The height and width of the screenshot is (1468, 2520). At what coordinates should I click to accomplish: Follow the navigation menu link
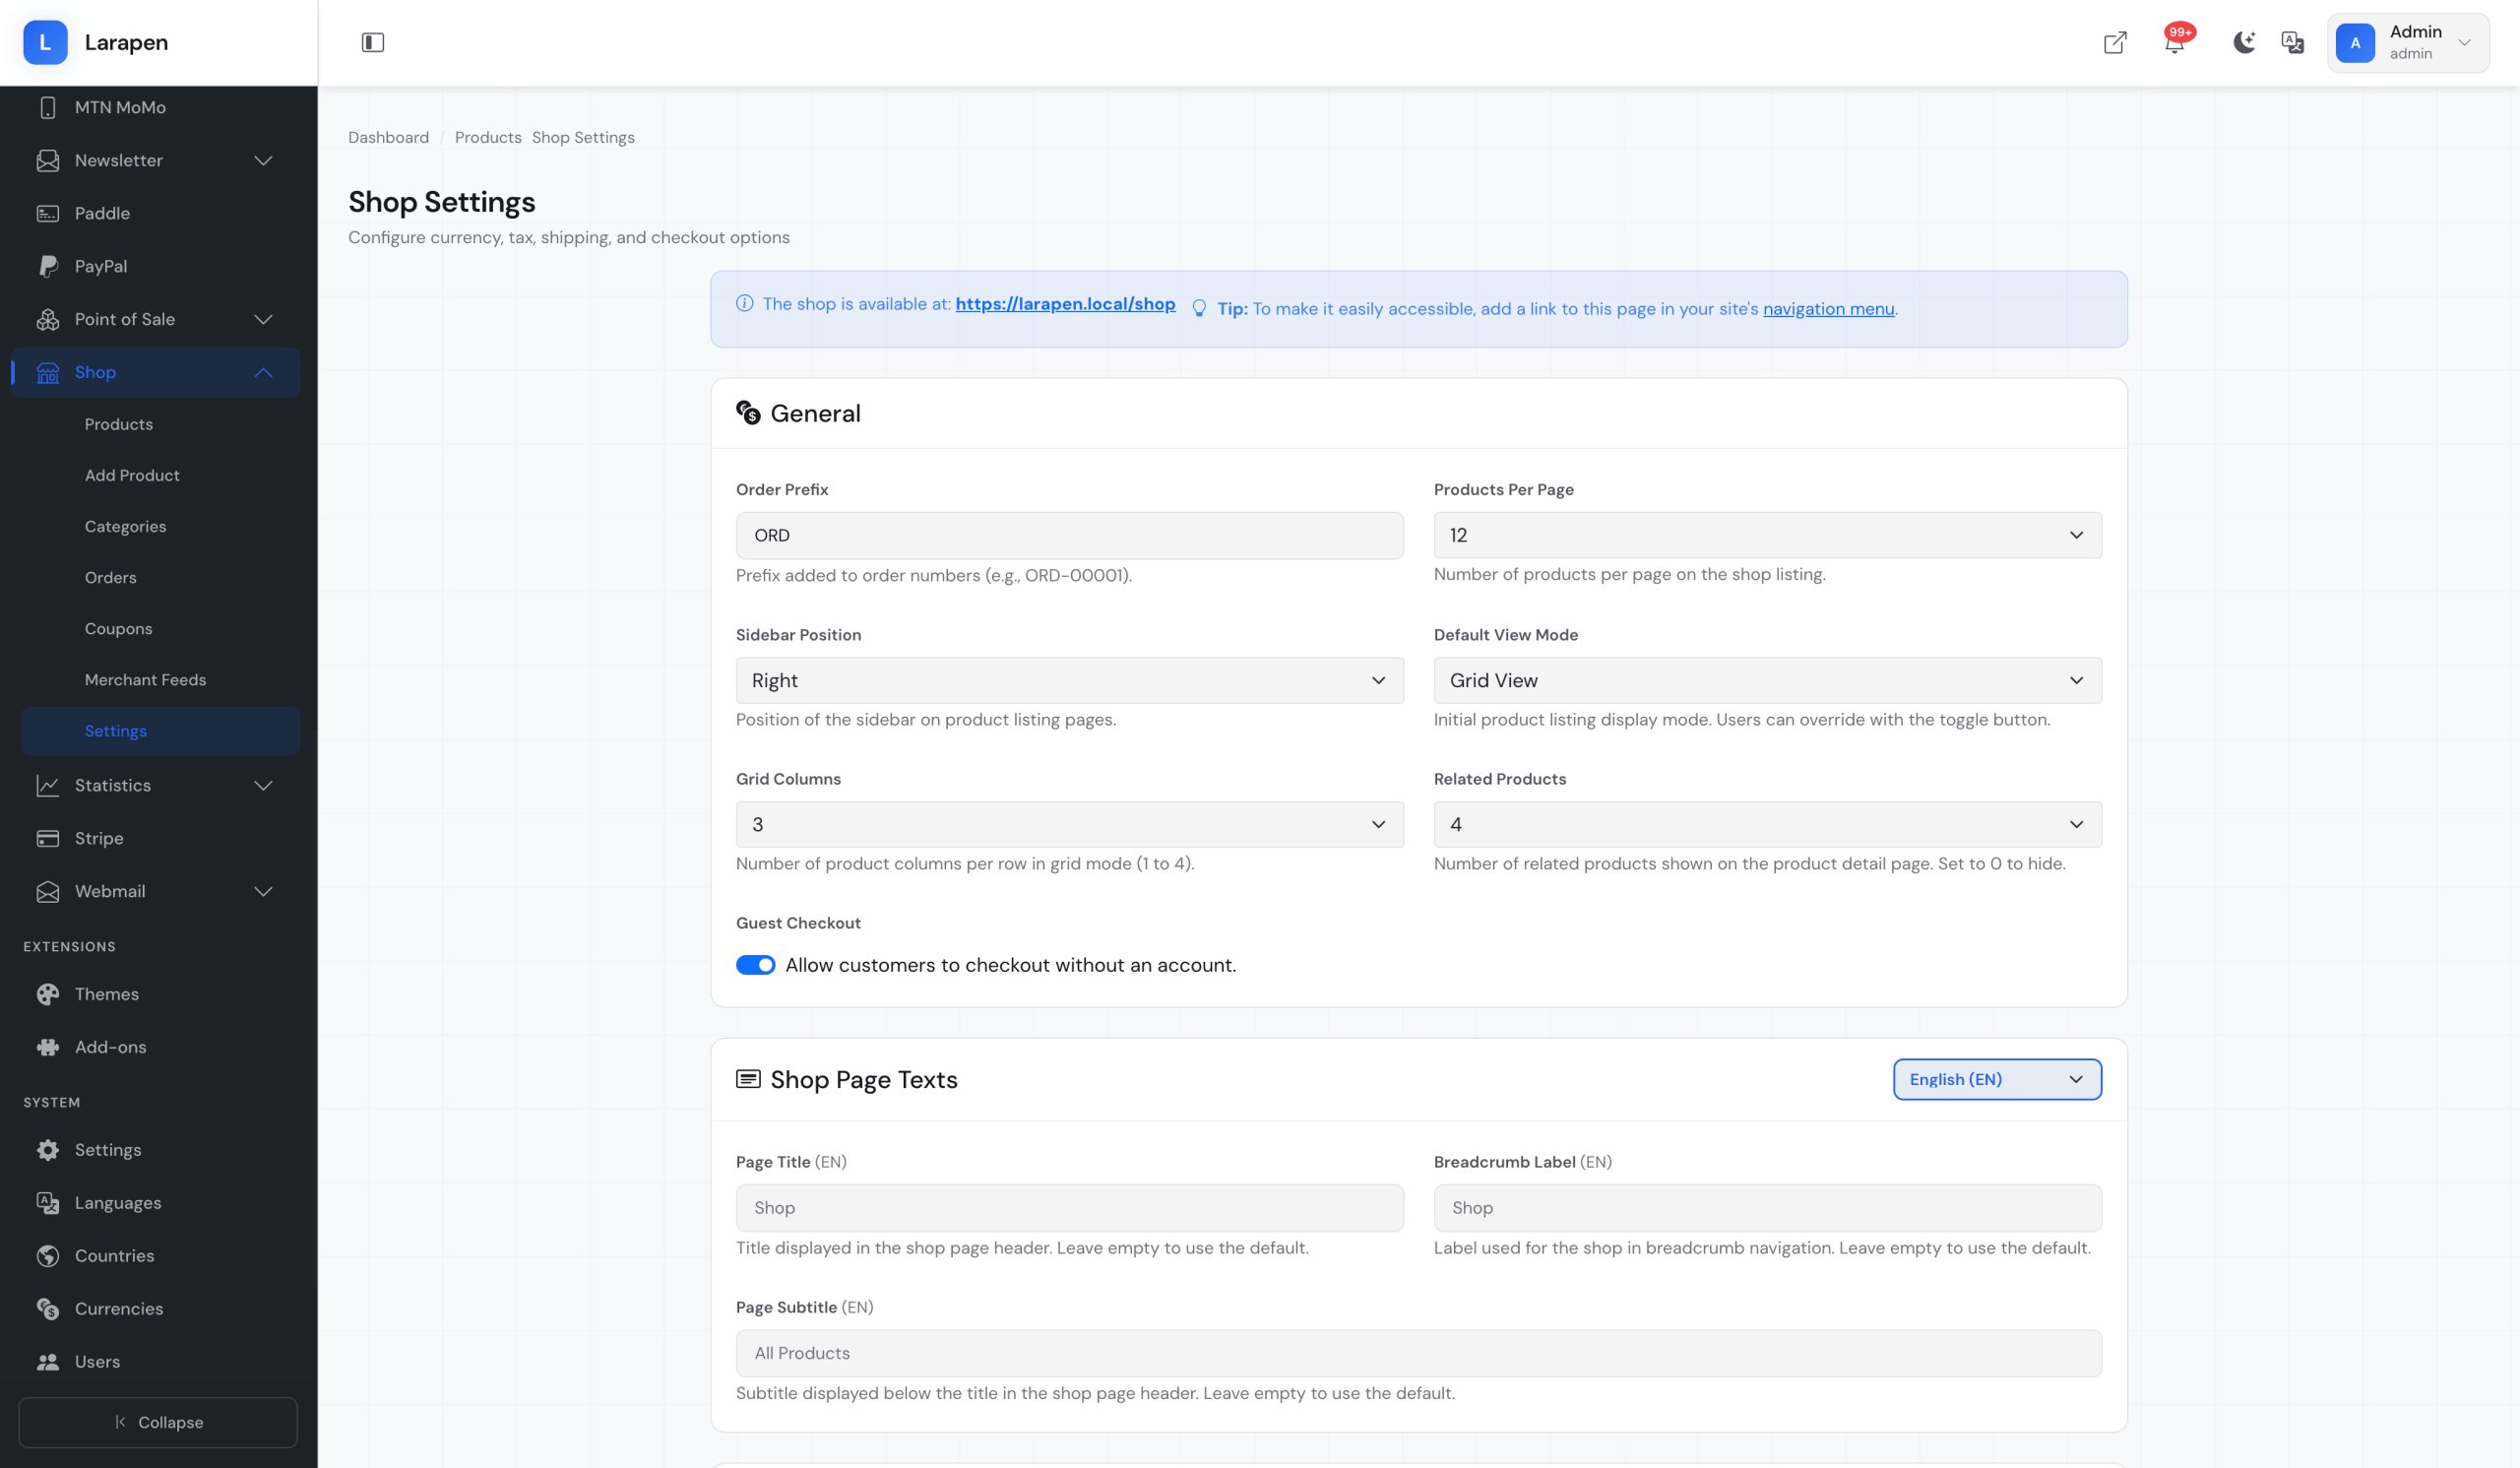pyautogui.click(x=1827, y=309)
